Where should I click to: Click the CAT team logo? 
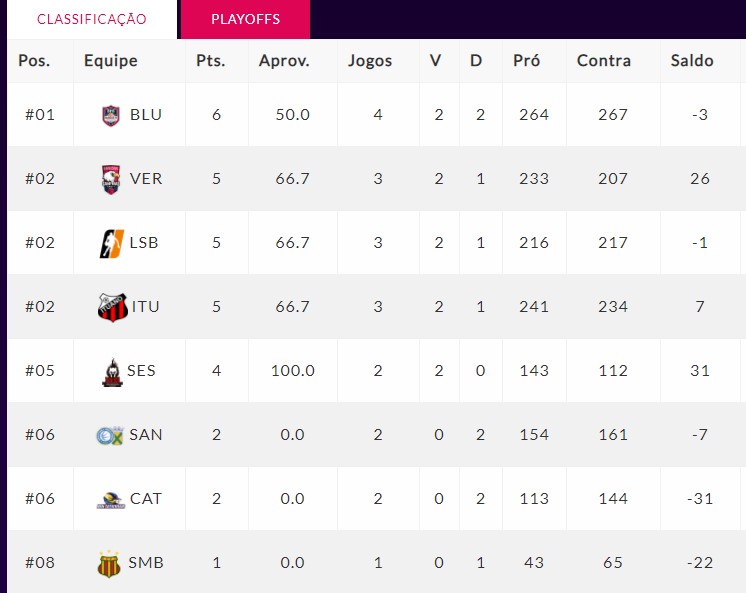[x=111, y=500]
